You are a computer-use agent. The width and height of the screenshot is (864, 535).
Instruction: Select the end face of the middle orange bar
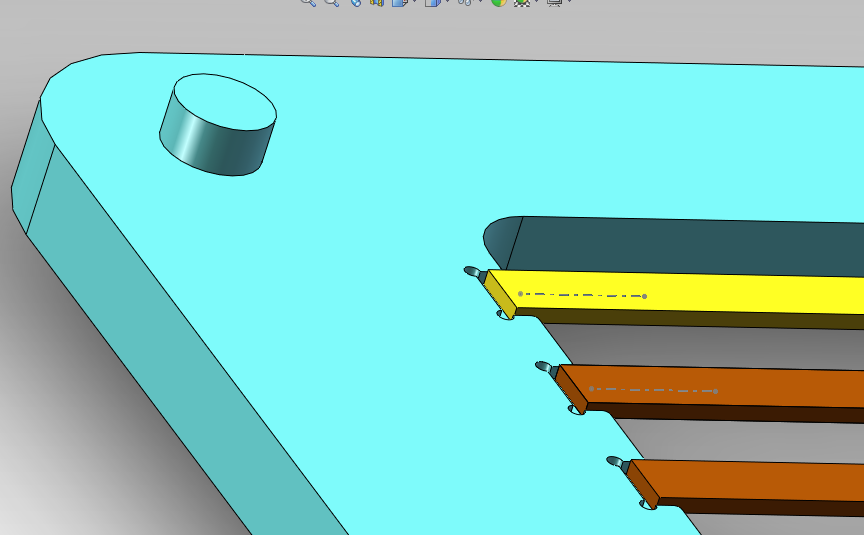click(x=571, y=389)
